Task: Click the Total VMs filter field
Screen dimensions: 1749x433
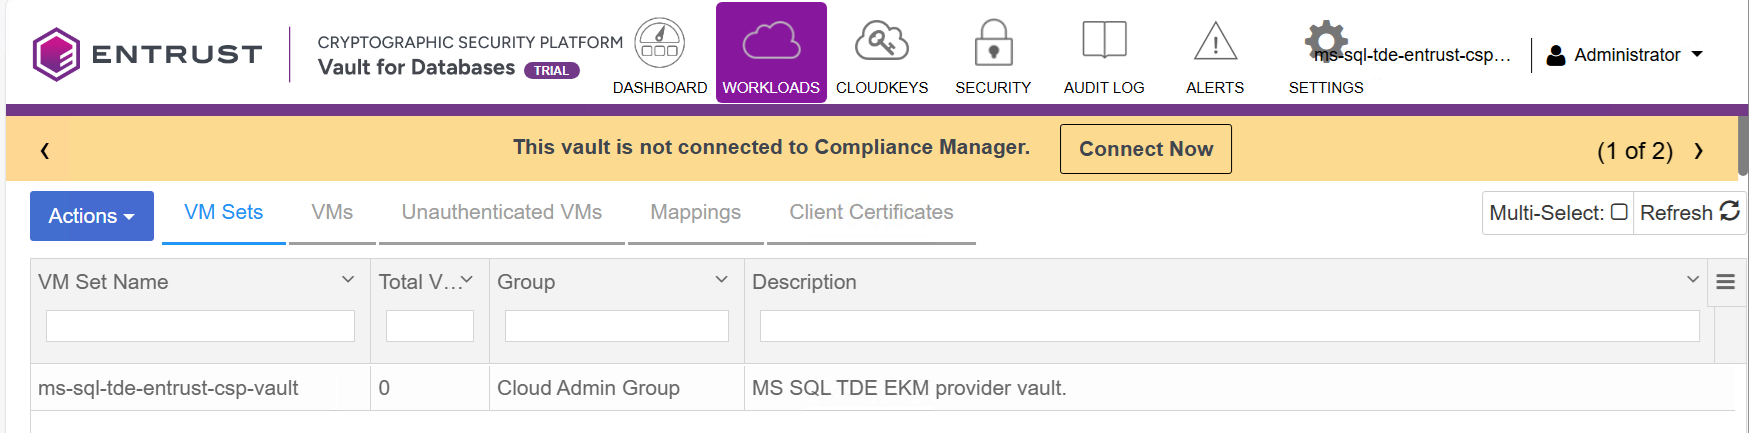Action: [430, 326]
